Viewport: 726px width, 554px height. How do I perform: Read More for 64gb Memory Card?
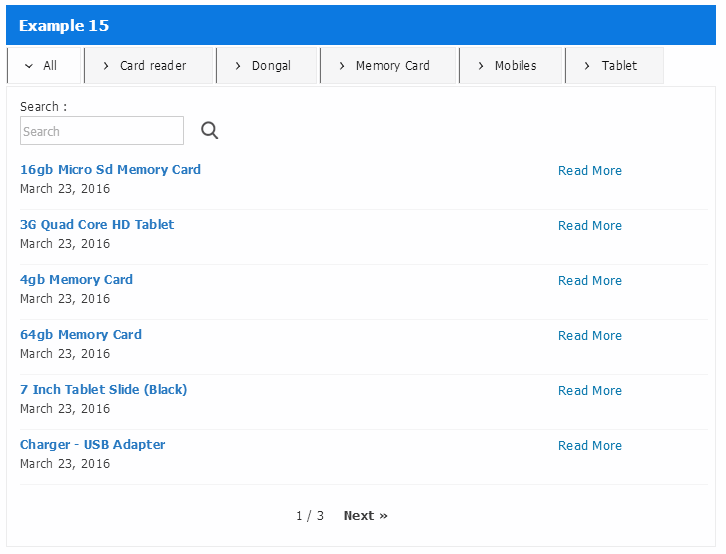(590, 336)
